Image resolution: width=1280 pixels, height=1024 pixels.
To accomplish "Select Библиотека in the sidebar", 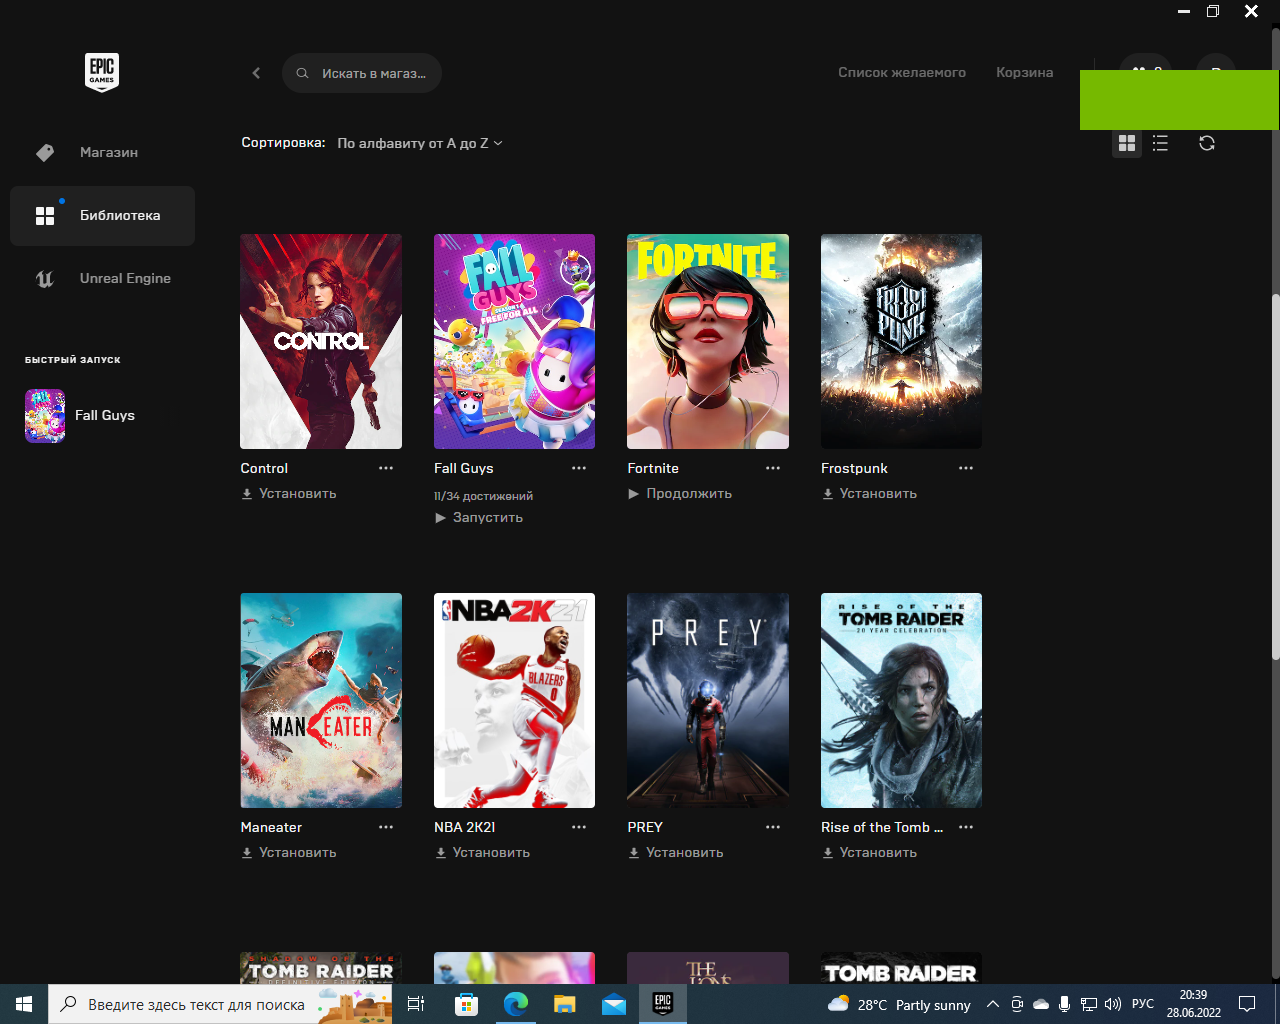I will pyautogui.click(x=102, y=216).
